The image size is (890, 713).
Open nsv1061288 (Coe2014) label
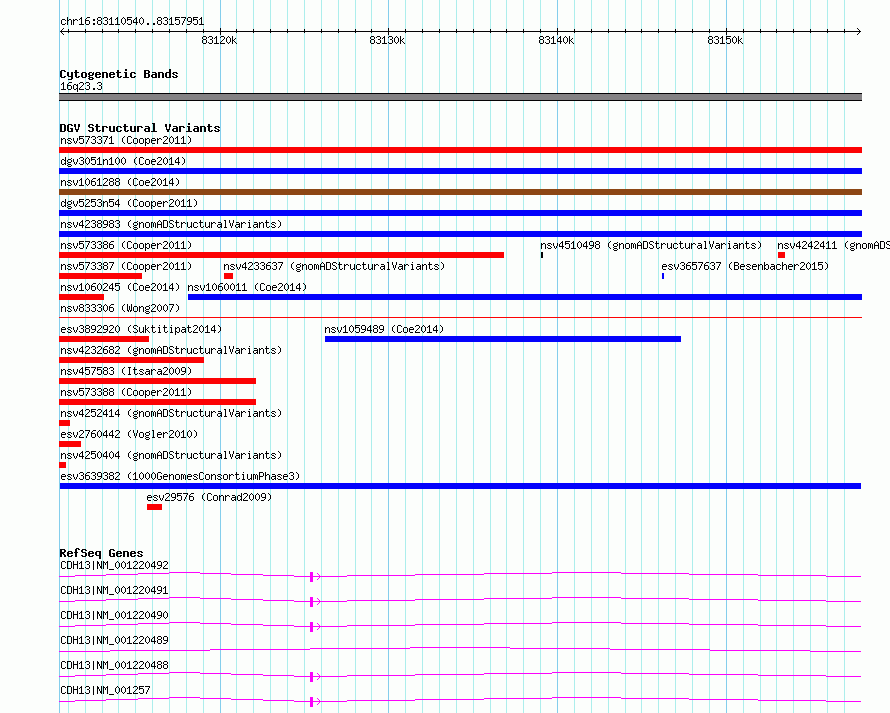pos(120,182)
